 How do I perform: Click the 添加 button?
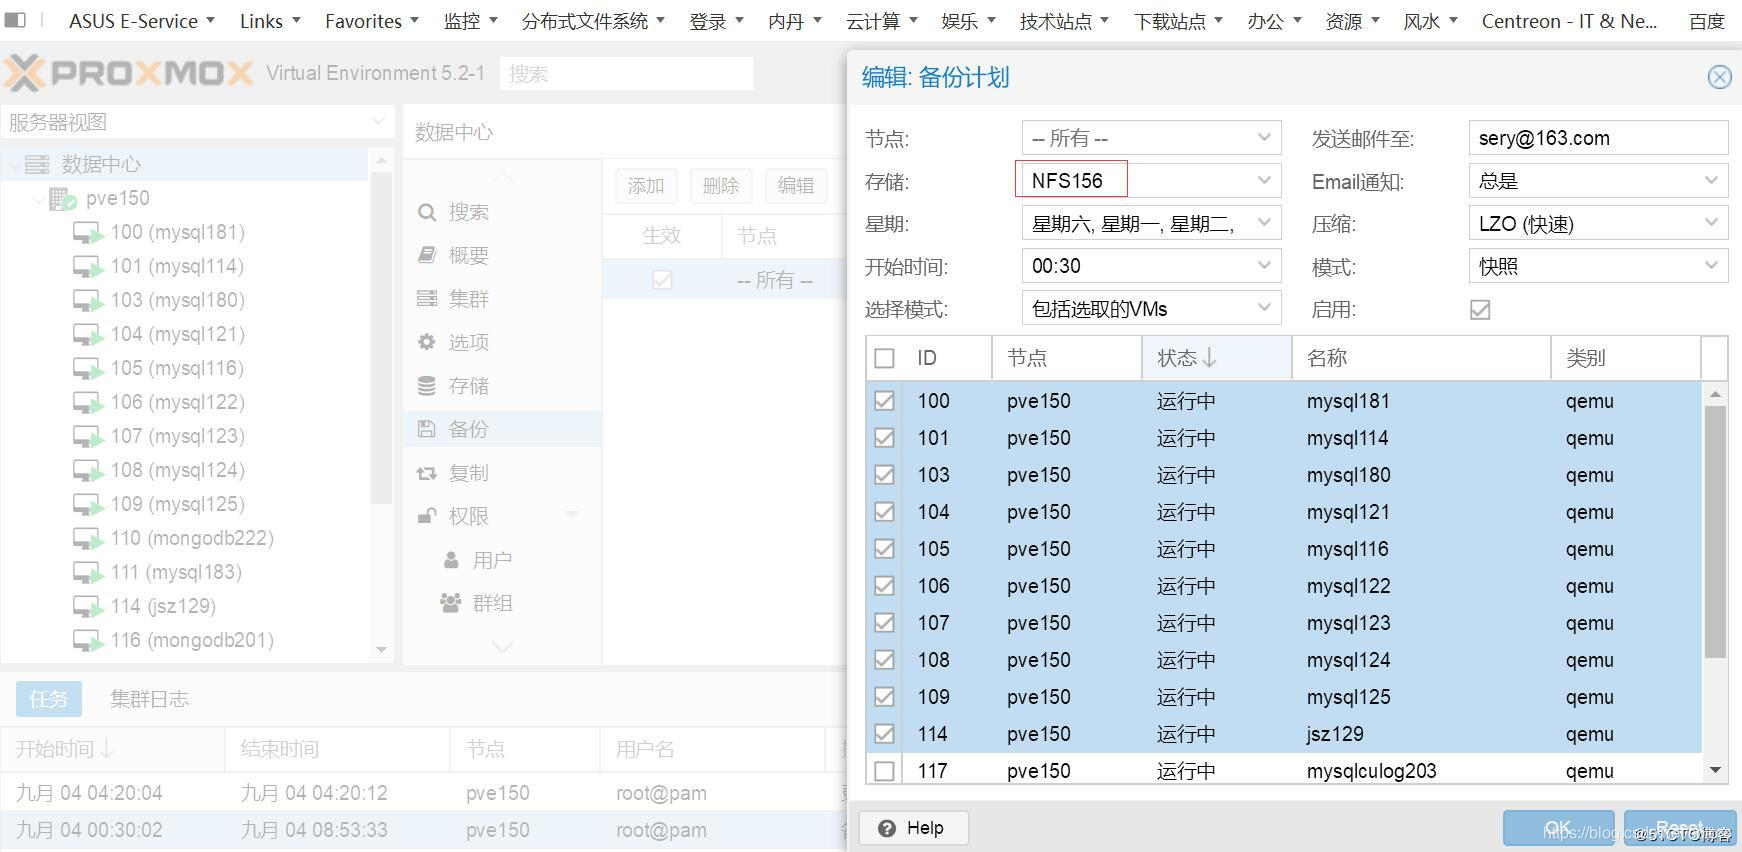(x=645, y=186)
